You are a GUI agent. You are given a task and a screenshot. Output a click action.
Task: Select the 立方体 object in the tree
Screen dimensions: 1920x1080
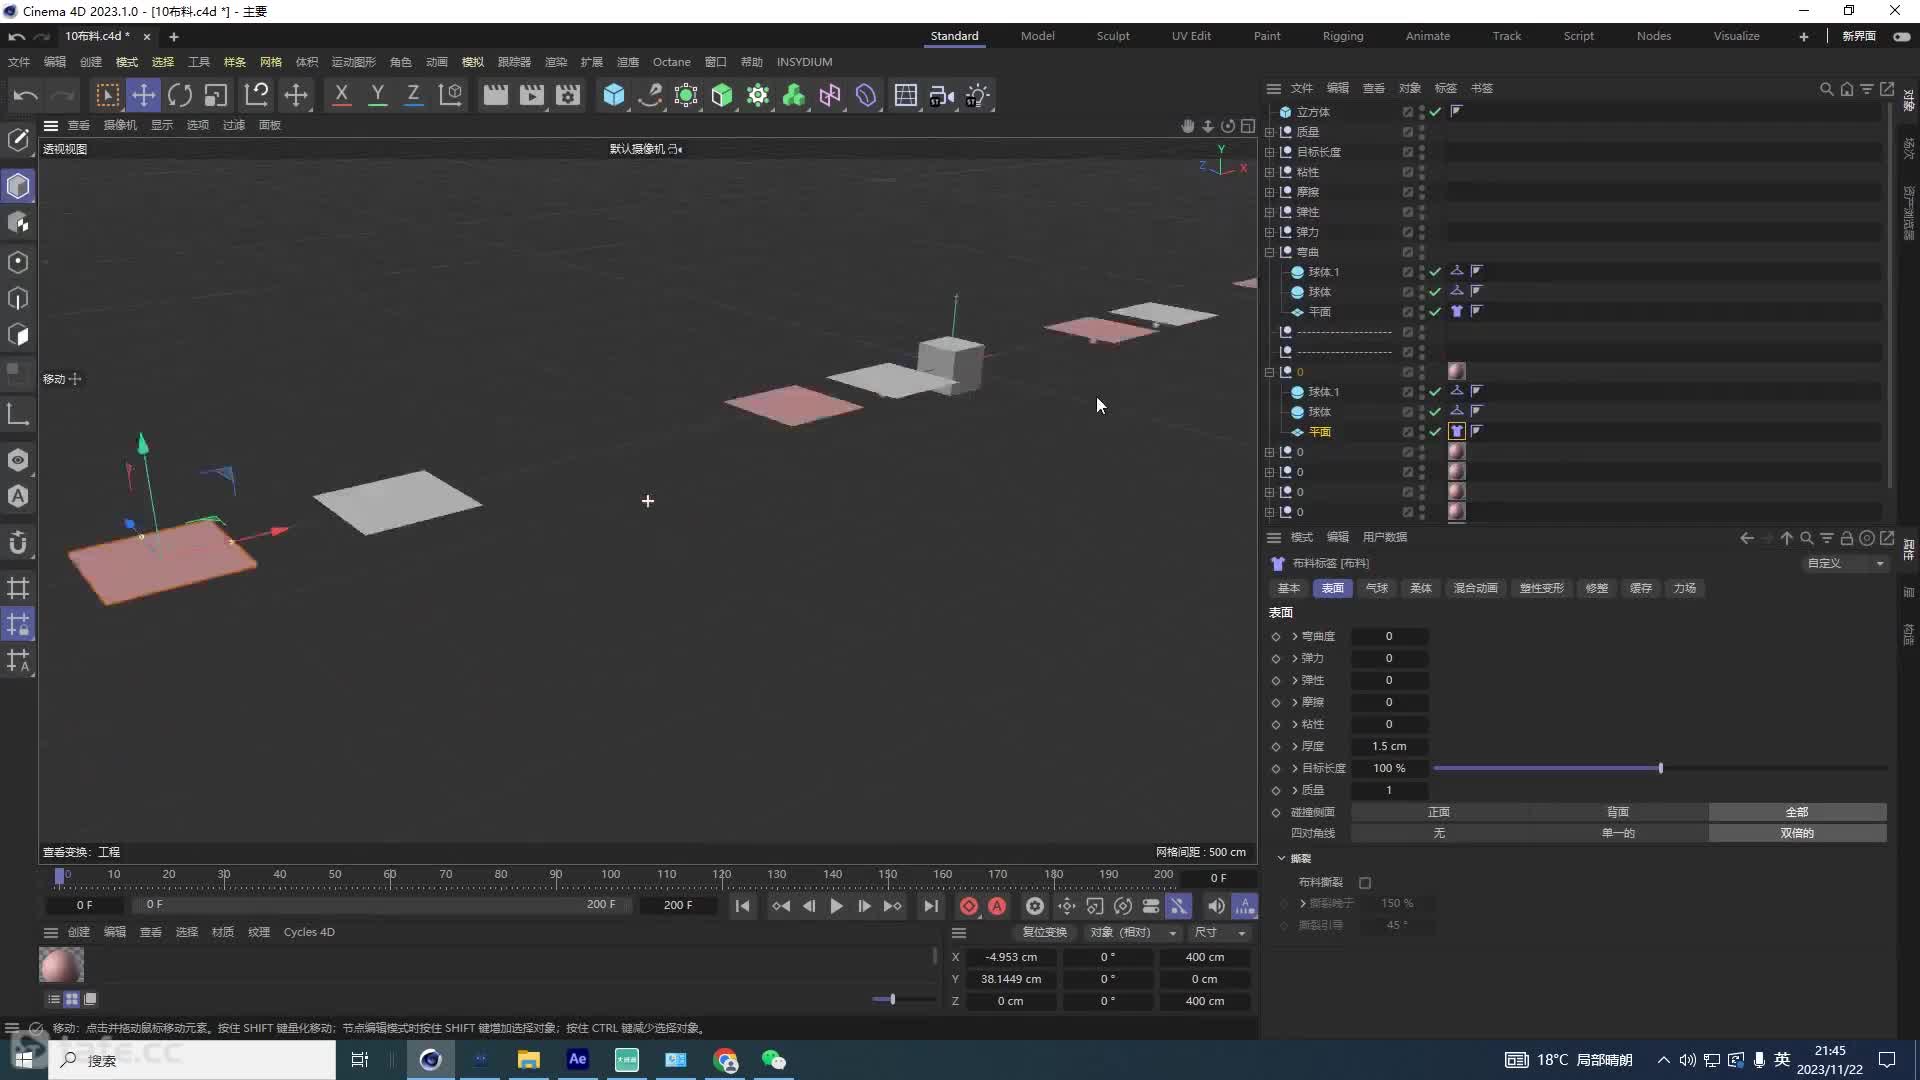point(1313,112)
